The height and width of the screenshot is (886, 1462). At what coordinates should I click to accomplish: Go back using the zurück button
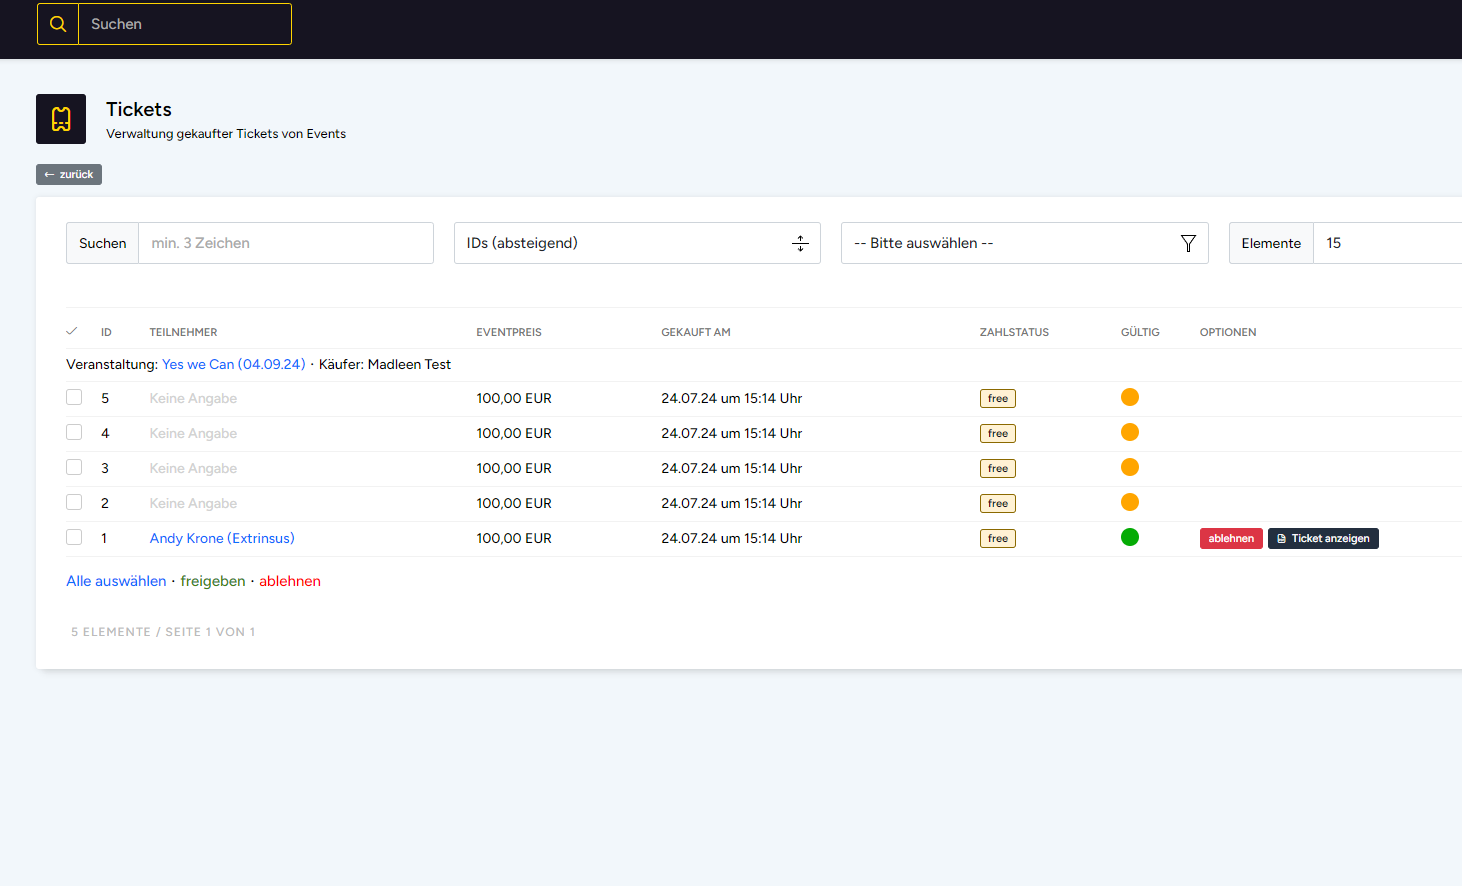coord(69,175)
